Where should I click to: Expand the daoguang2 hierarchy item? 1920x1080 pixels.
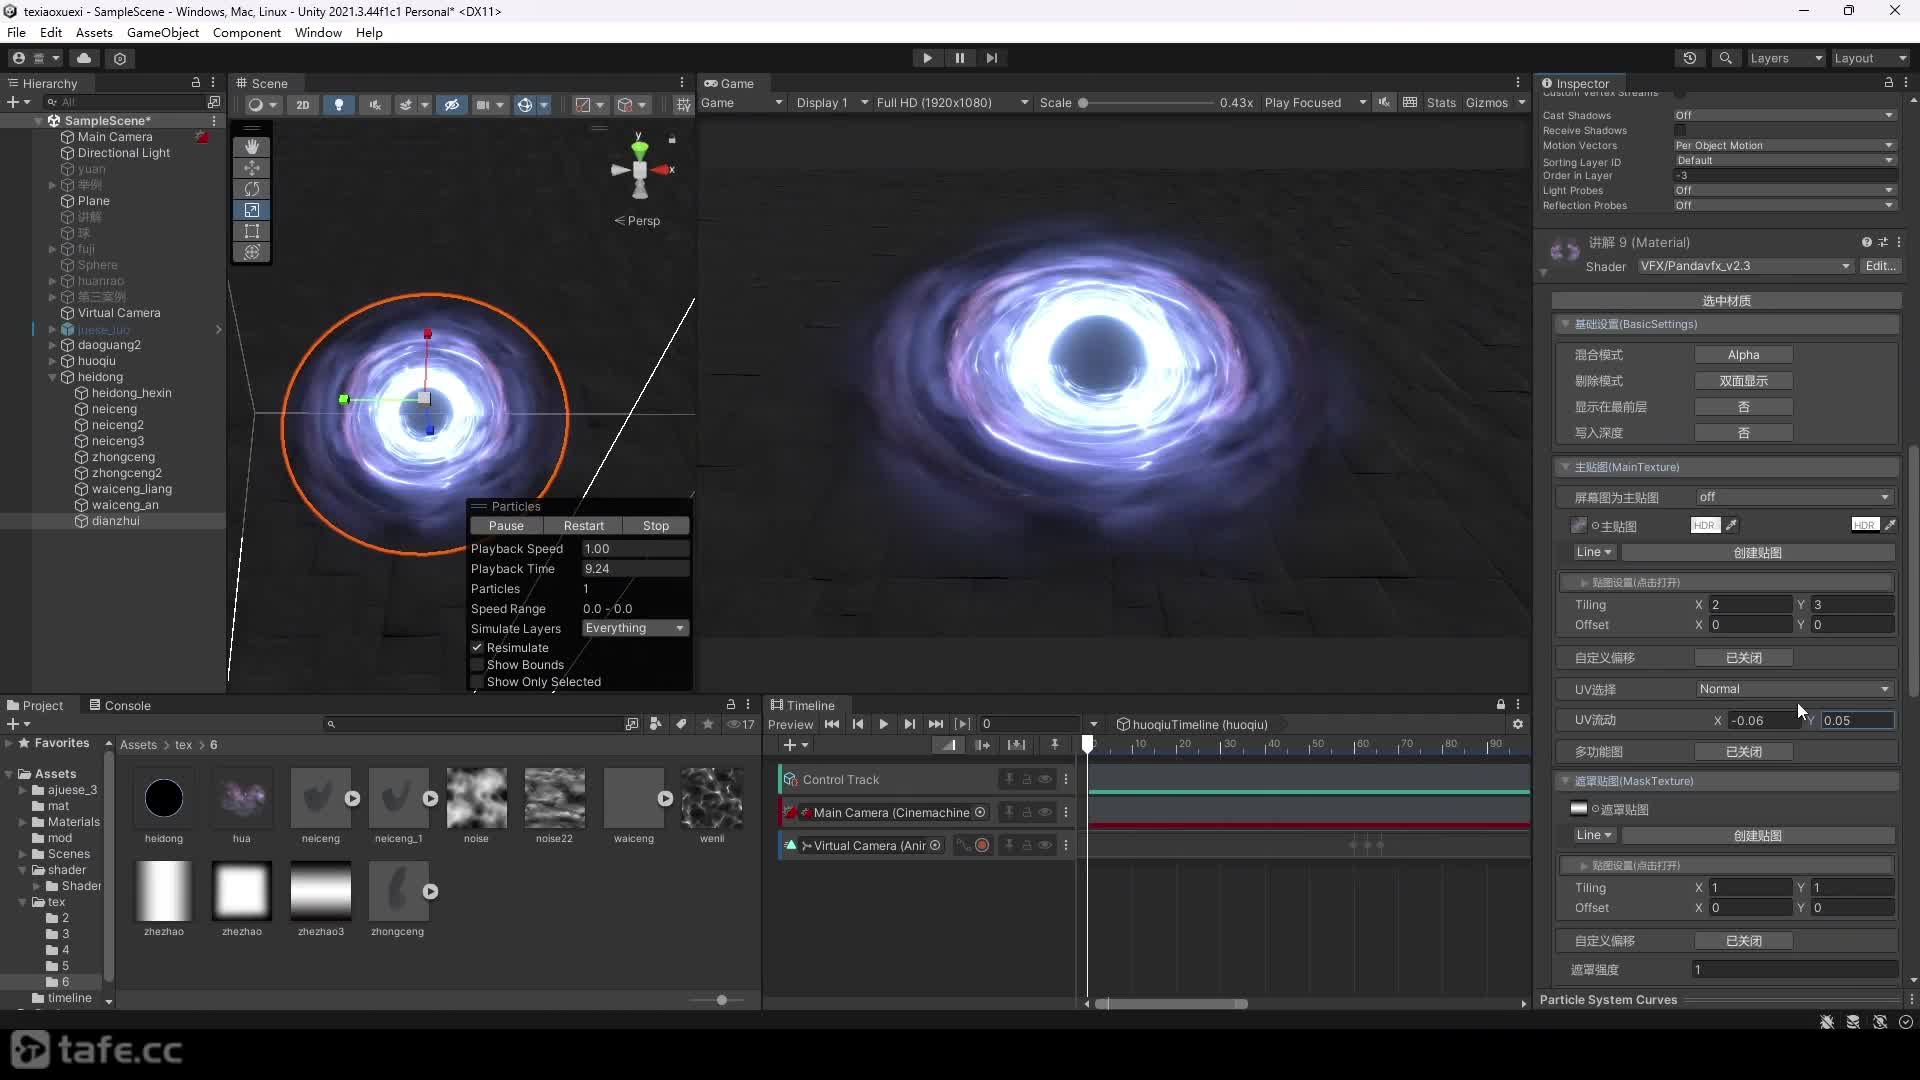[53, 345]
